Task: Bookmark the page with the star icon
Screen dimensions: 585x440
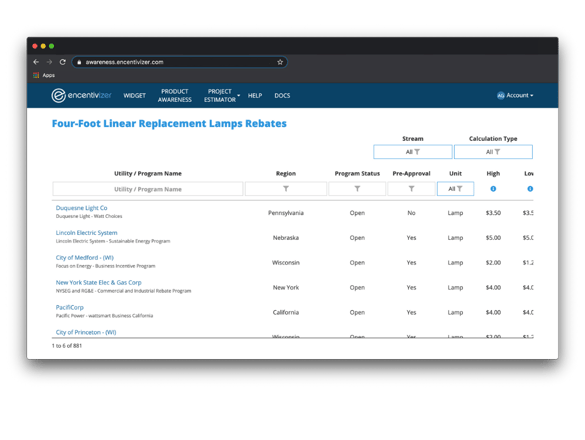Action: click(280, 62)
